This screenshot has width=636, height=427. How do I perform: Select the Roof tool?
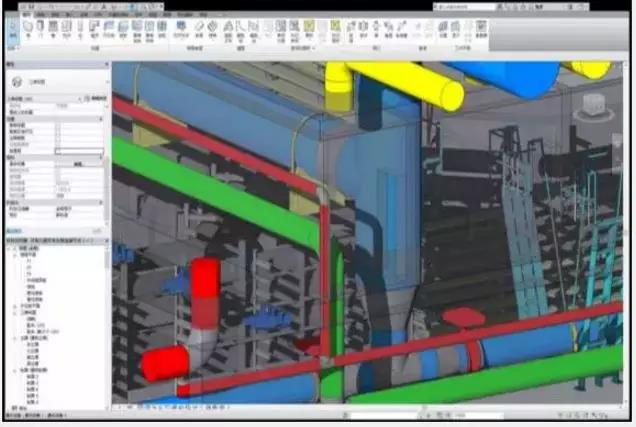click(94, 30)
